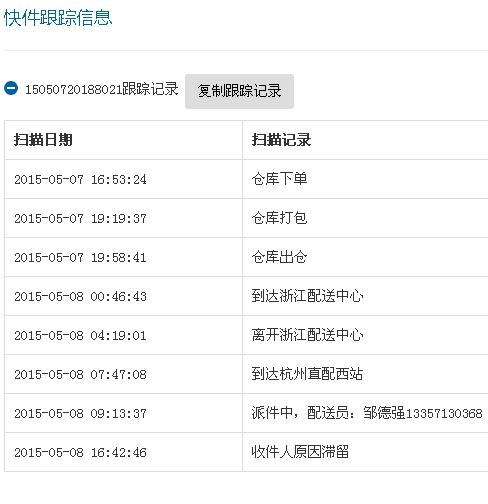Select the 仓库打包 record
The image size is (488, 504).
[x=279, y=218]
